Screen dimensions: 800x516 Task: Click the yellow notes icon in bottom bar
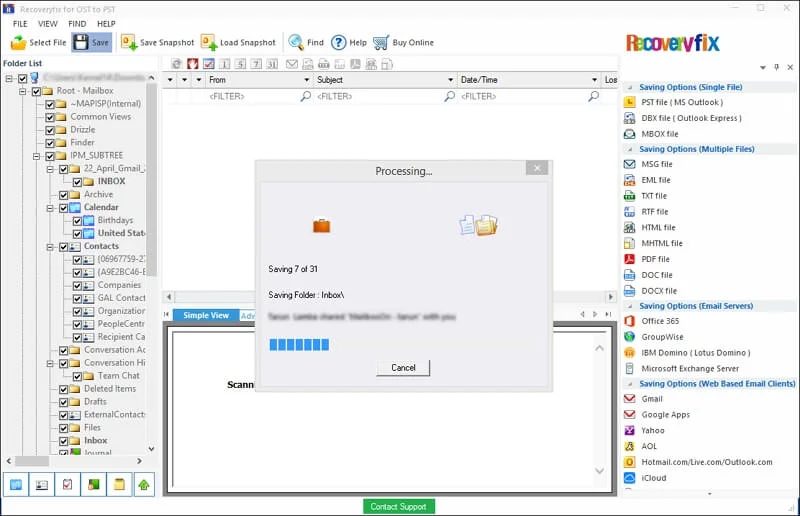[x=119, y=484]
